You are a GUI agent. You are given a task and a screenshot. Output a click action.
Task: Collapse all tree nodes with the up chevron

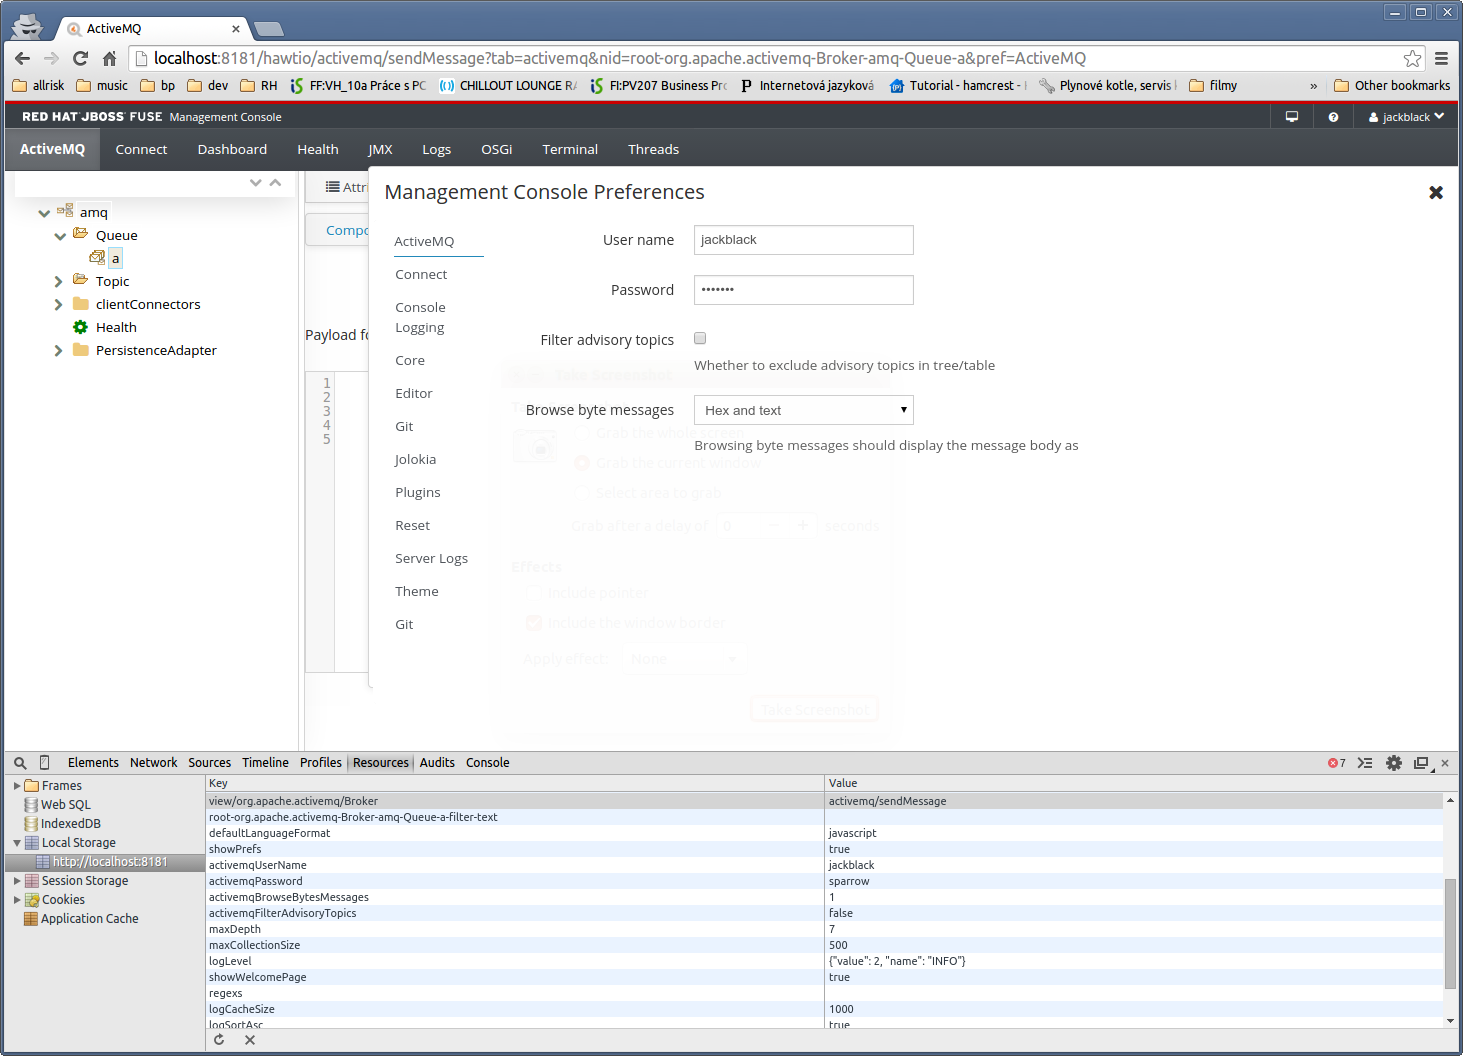click(275, 183)
